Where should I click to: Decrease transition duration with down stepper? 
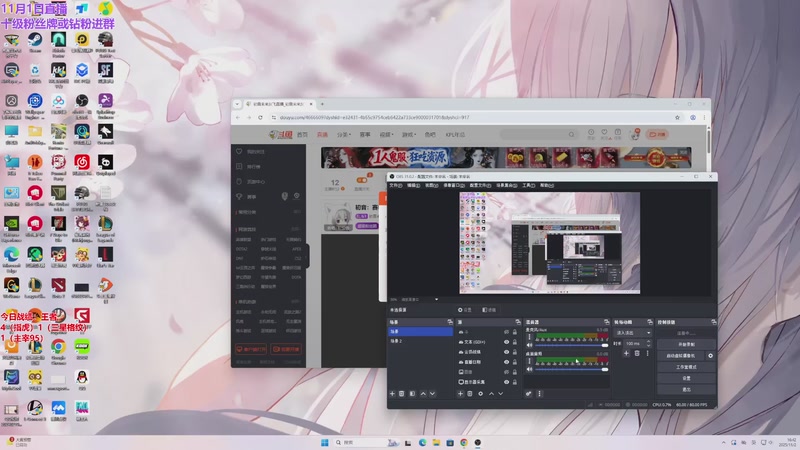pos(648,345)
